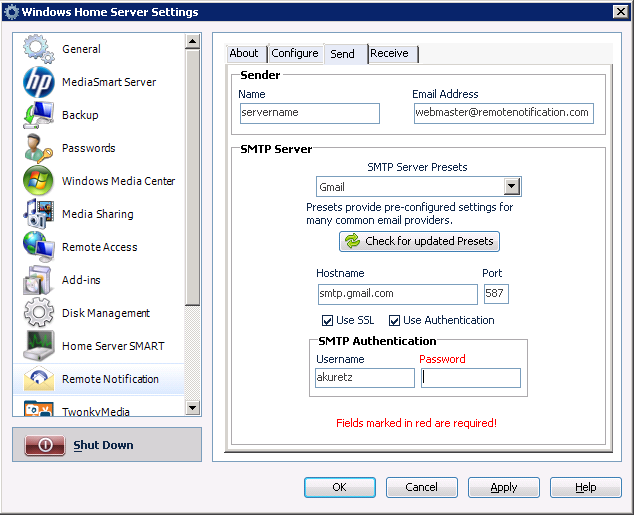This screenshot has width=634, height=515.
Task: Click the Apply button
Action: coord(504,487)
